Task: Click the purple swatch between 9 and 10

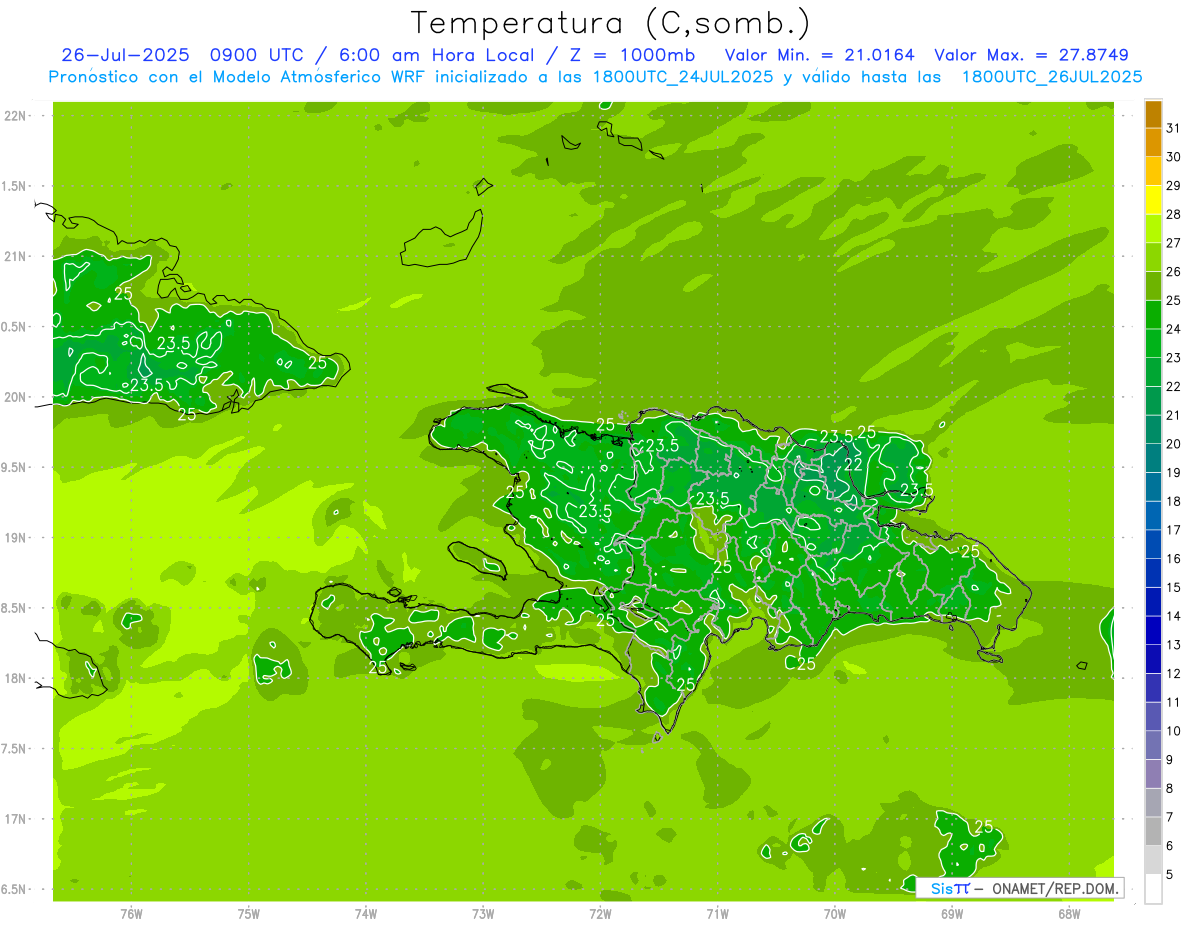Action: [x=1153, y=746]
